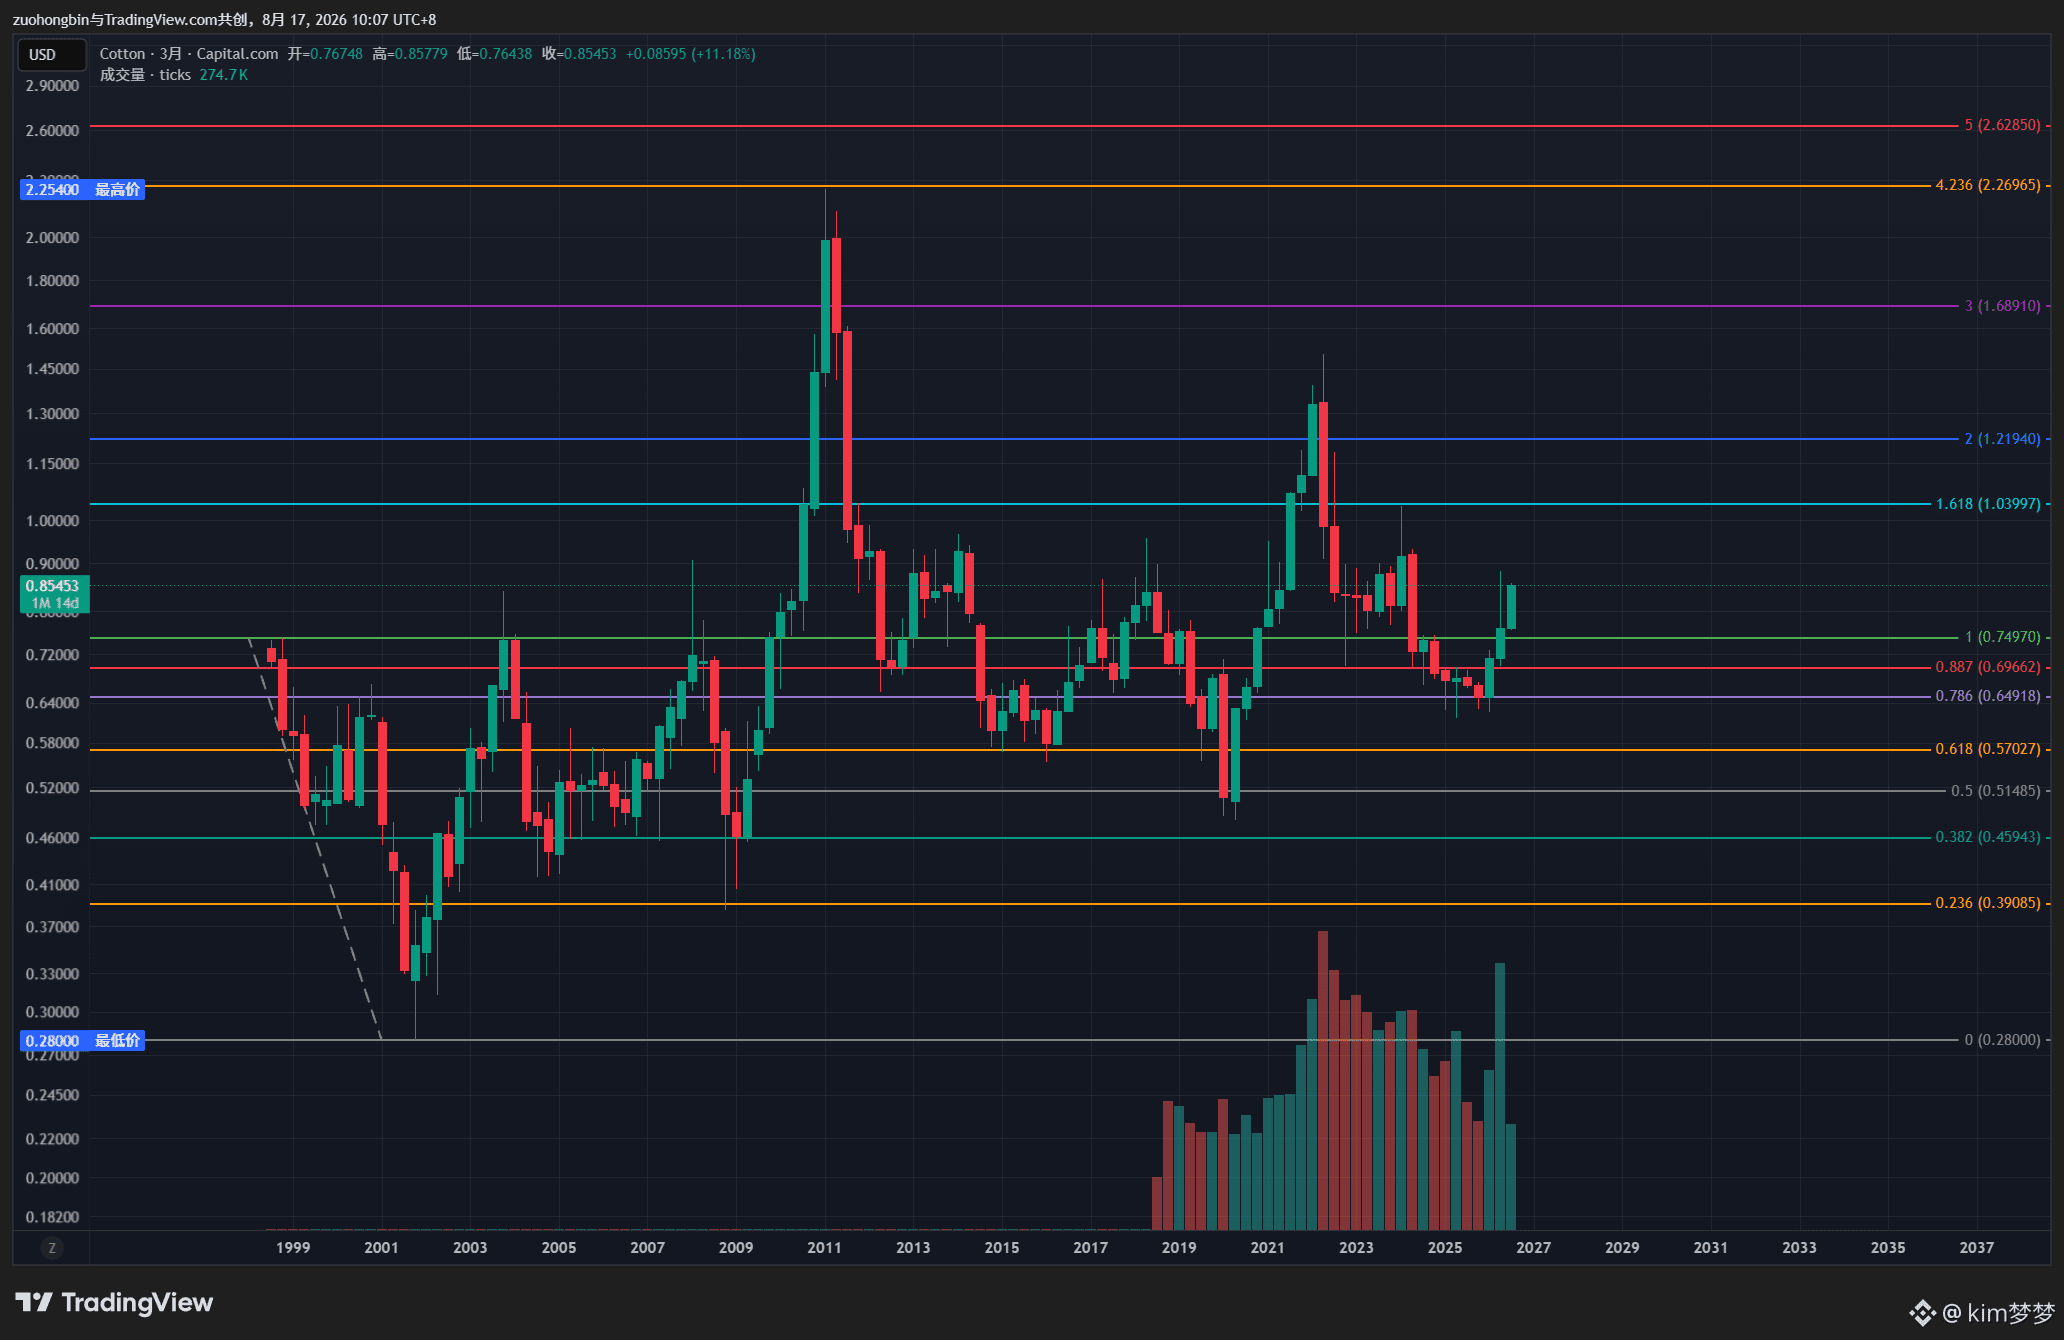The image size is (2064, 1340).
Task: Click the TradingView logo
Action: coord(114,1302)
